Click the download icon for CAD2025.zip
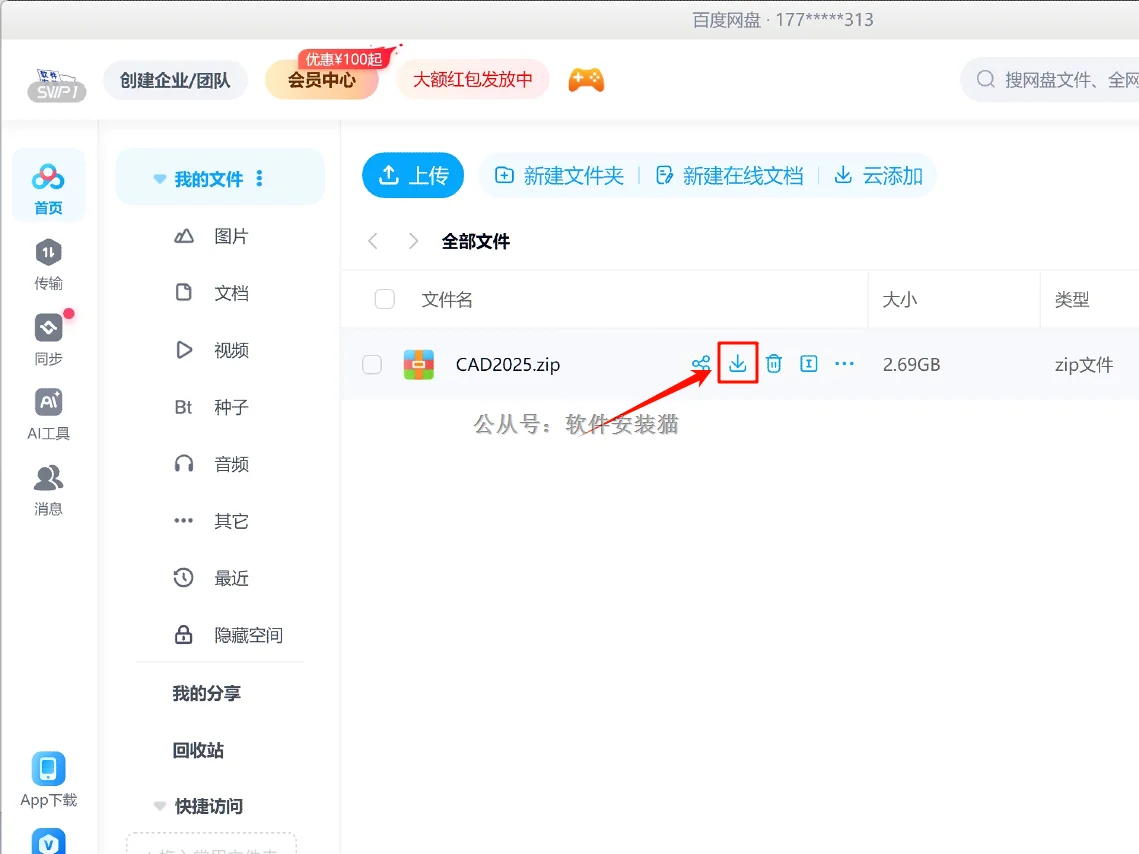Viewport: 1139px width, 854px height. (x=737, y=363)
